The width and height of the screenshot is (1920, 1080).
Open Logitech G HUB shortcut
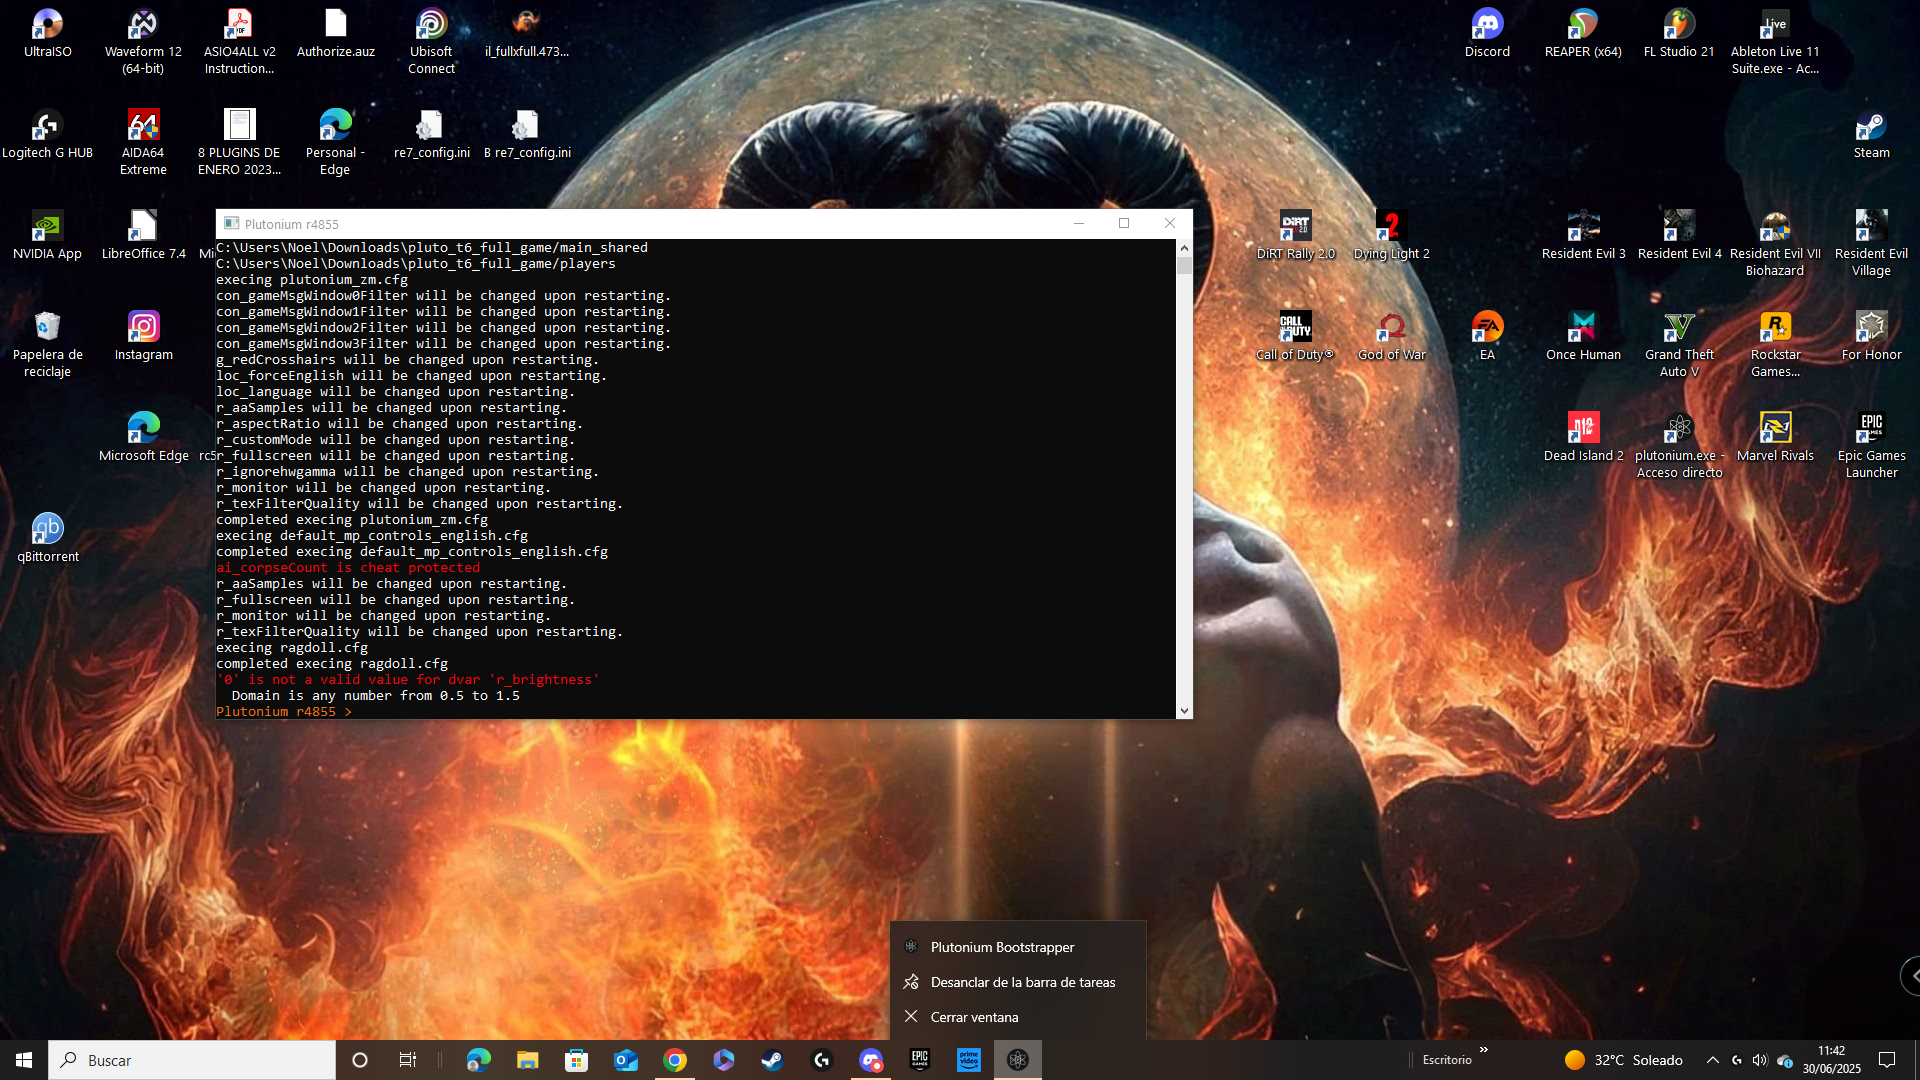tap(47, 135)
